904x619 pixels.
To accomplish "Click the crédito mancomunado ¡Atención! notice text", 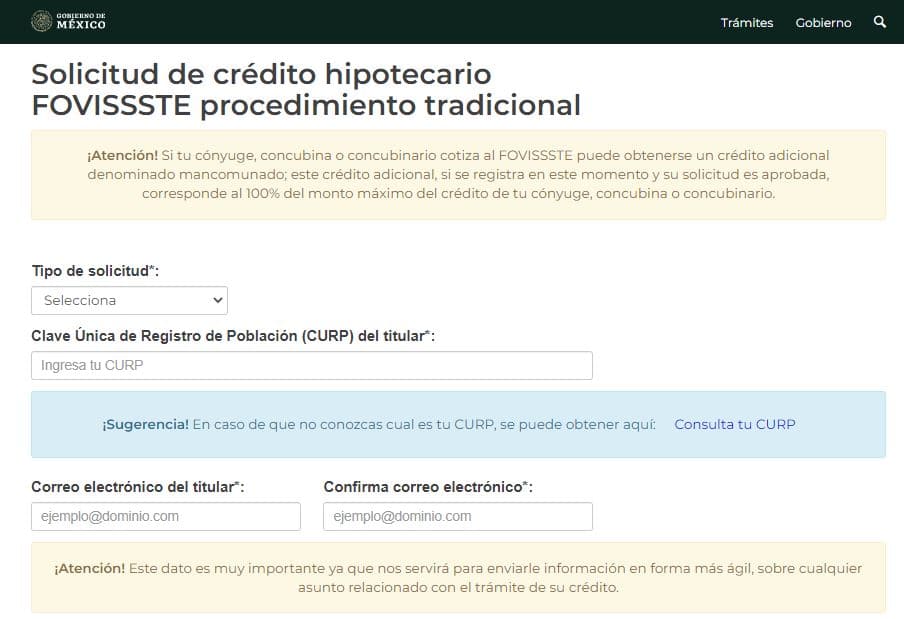I will [458, 174].
